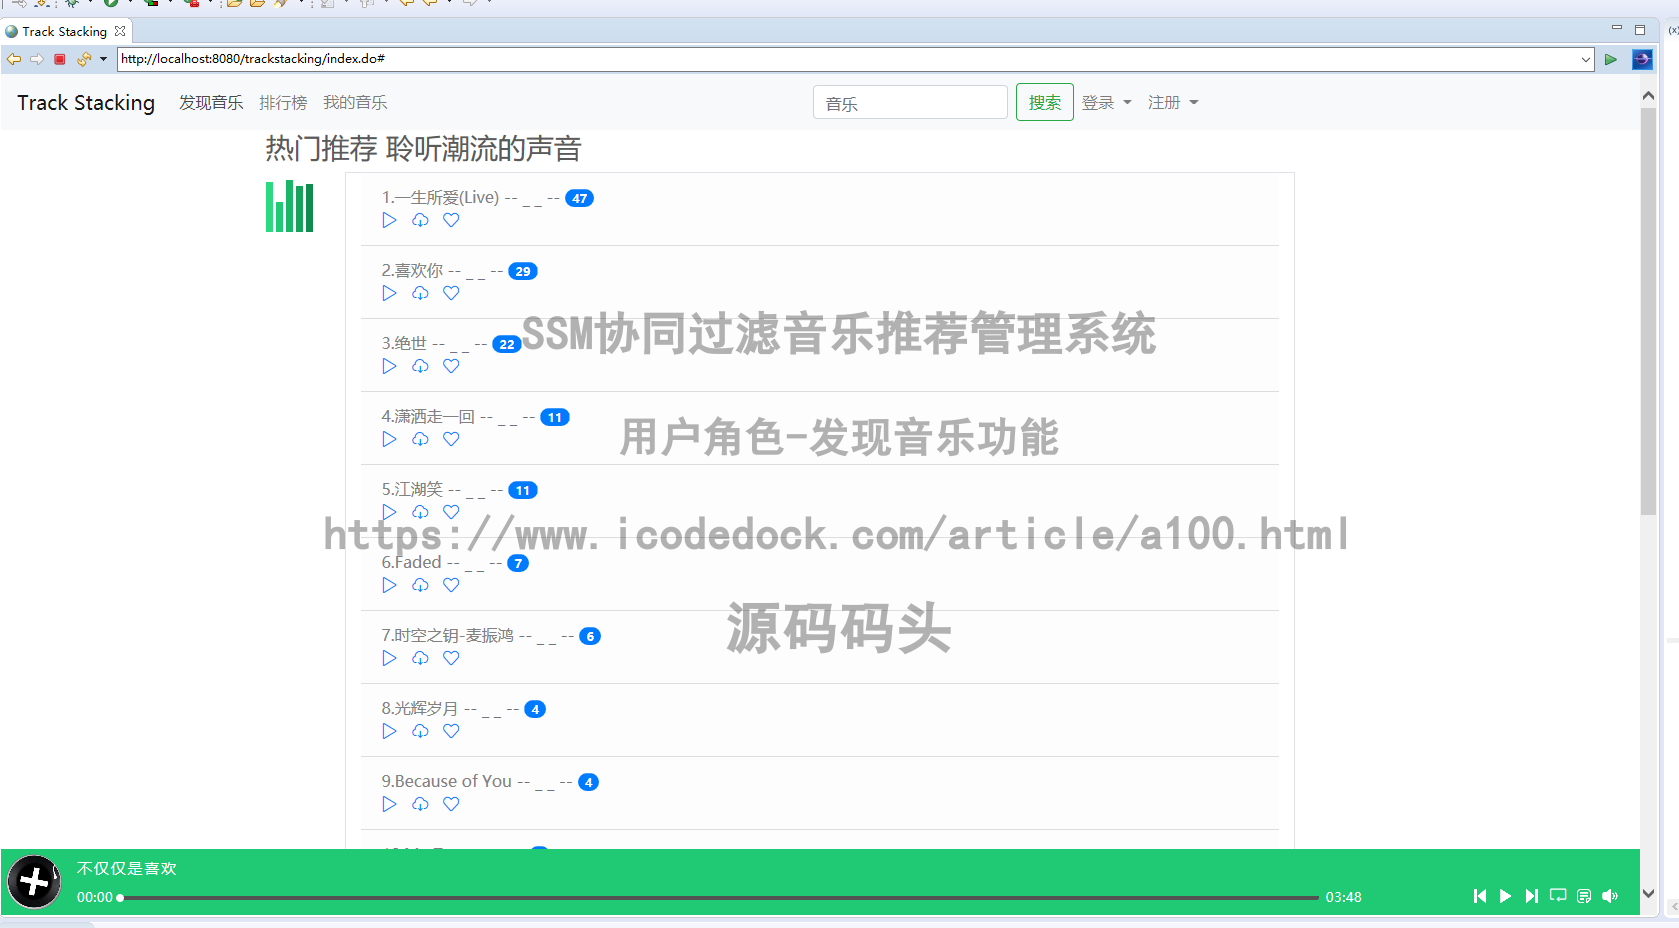The image size is (1679, 928).
Task: Mute the player volume
Action: click(x=1610, y=896)
